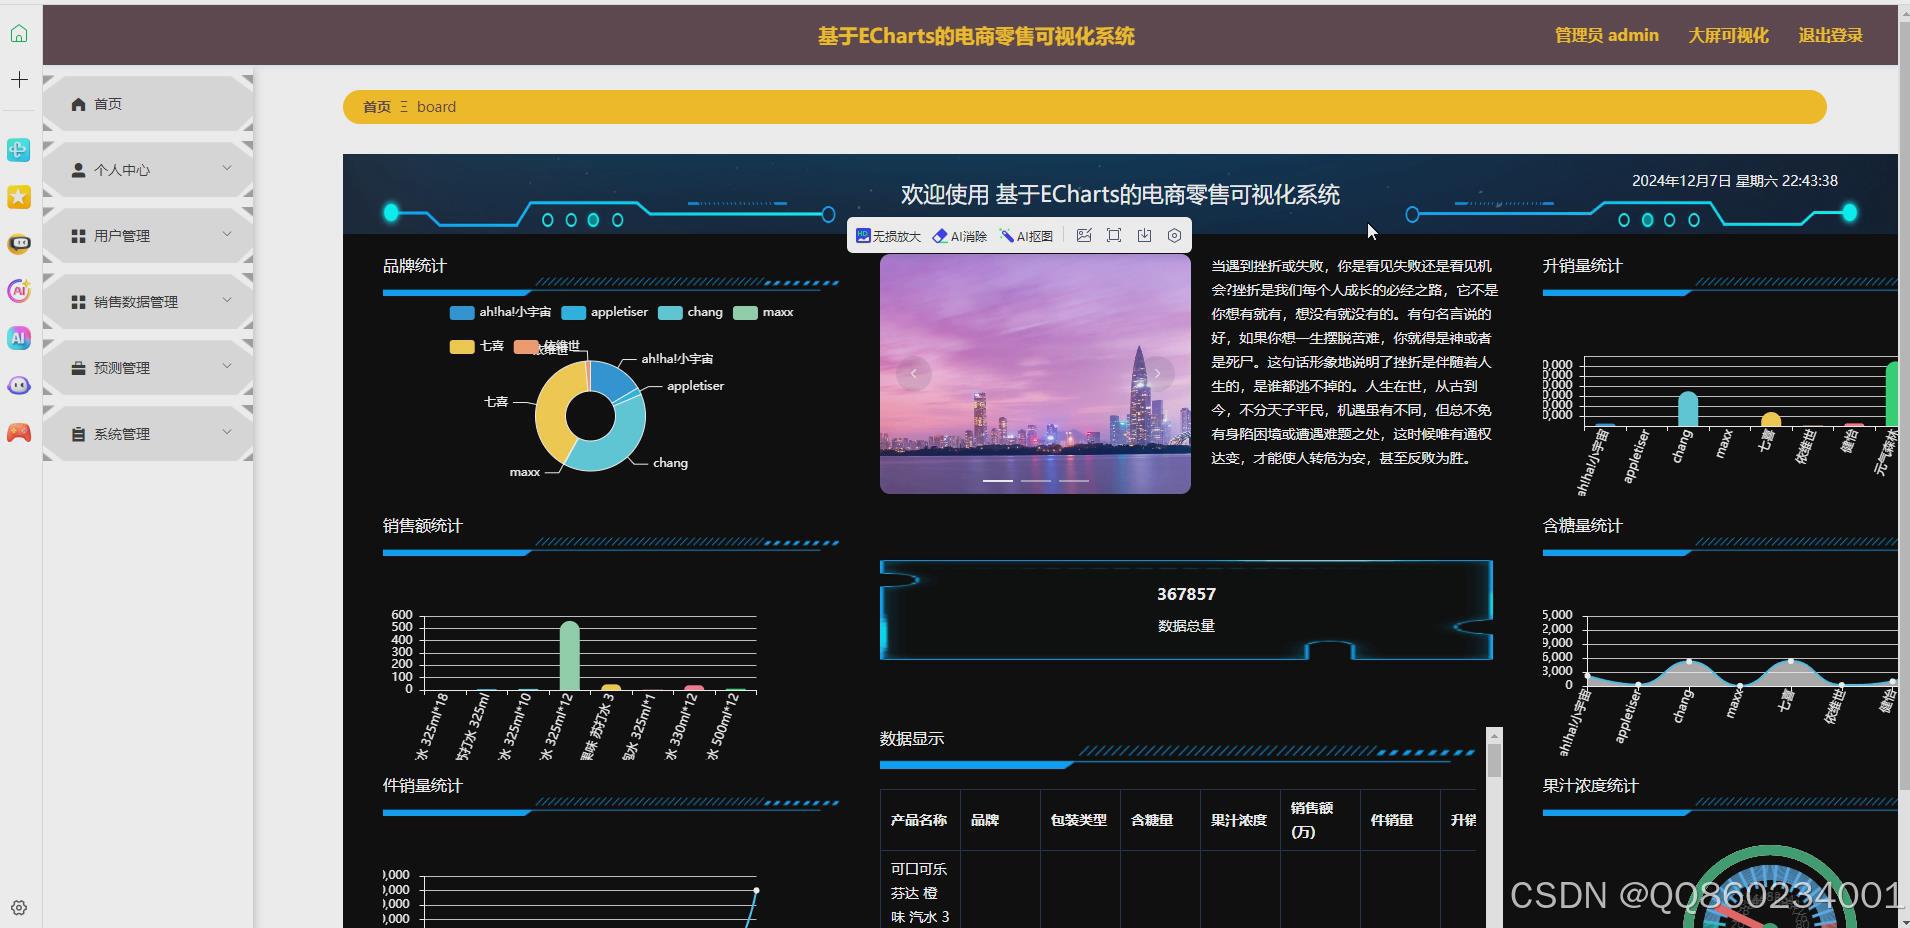Image resolution: width=1910 pixels, height=928 pixels.
Task: Open the pink circular AI icon in the sidebar
Action: click(x=19, y=291)
